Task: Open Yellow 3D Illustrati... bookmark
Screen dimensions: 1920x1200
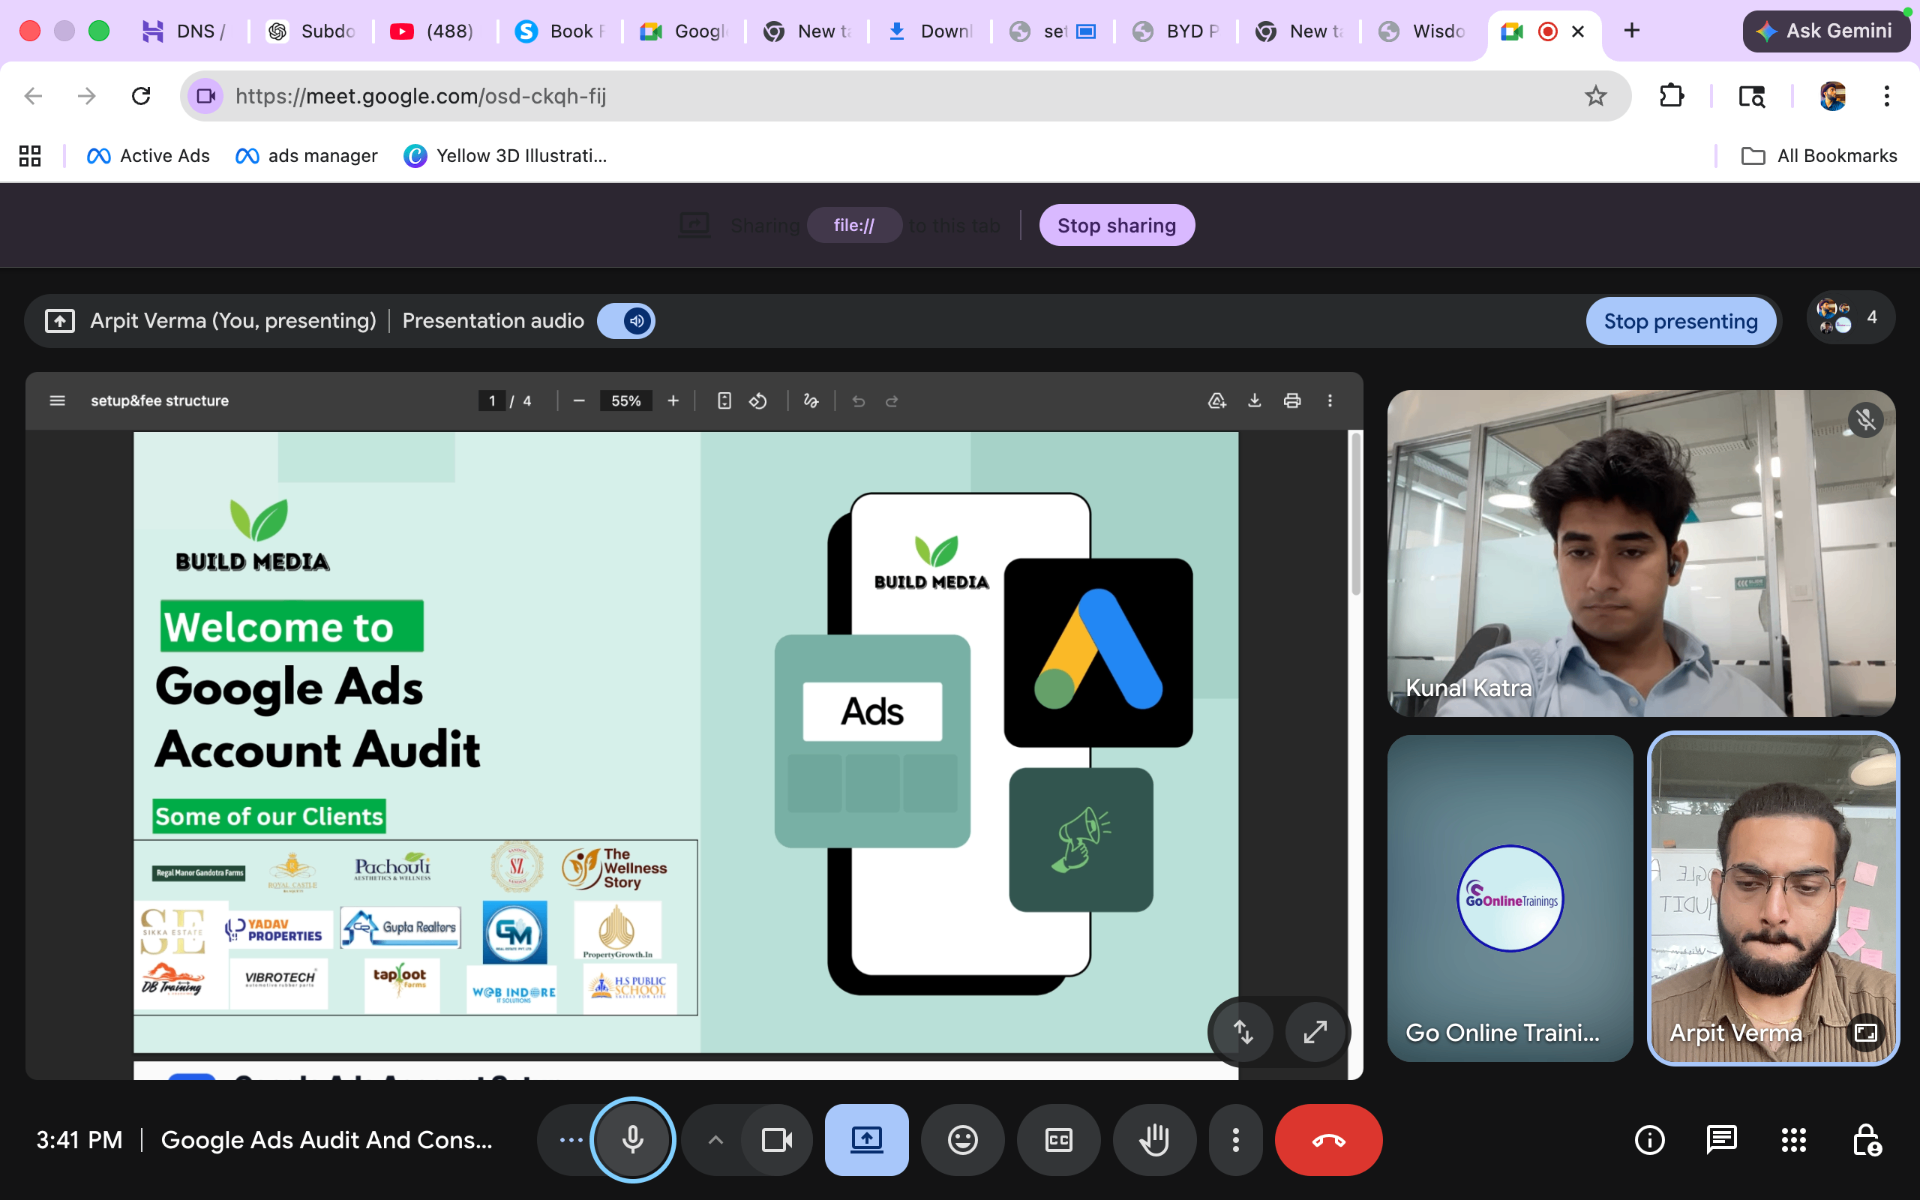Action: tap(505, 156)
